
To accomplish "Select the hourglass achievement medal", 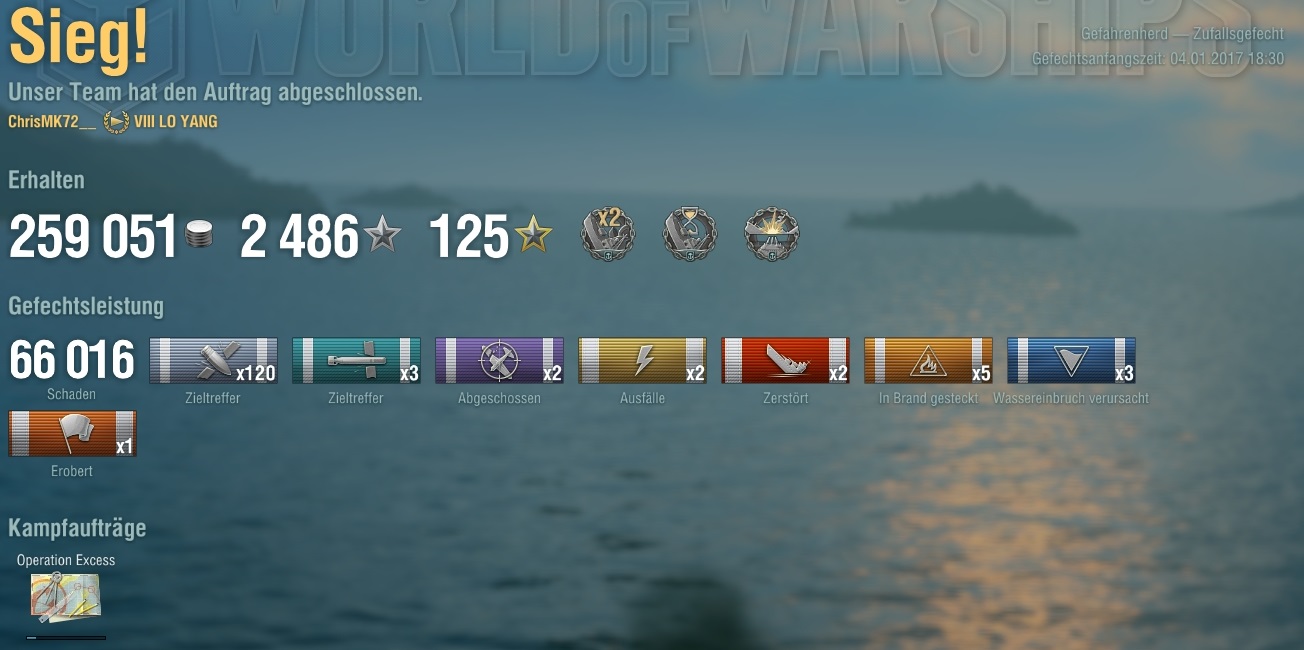I will point(690,235).
